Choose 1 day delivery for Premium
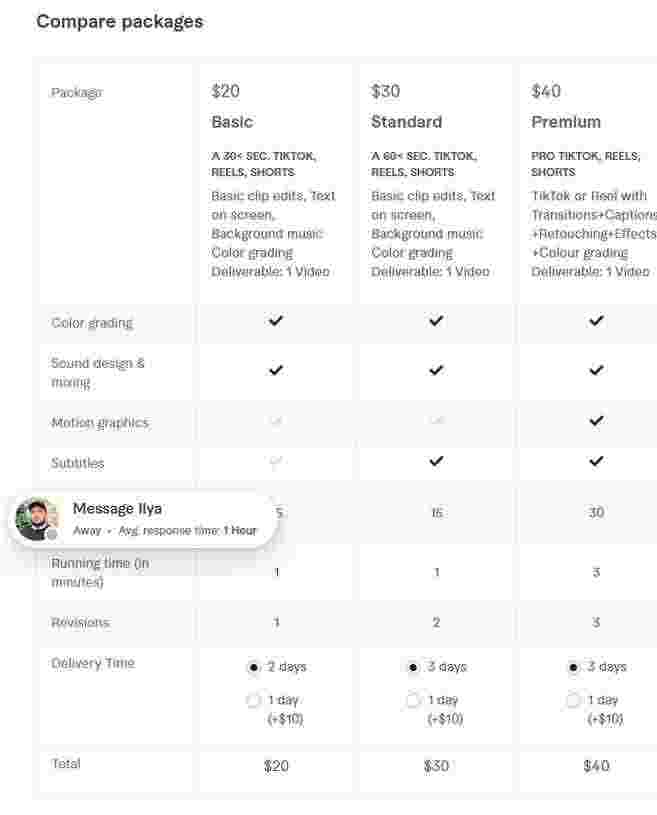 pos(574,700)
